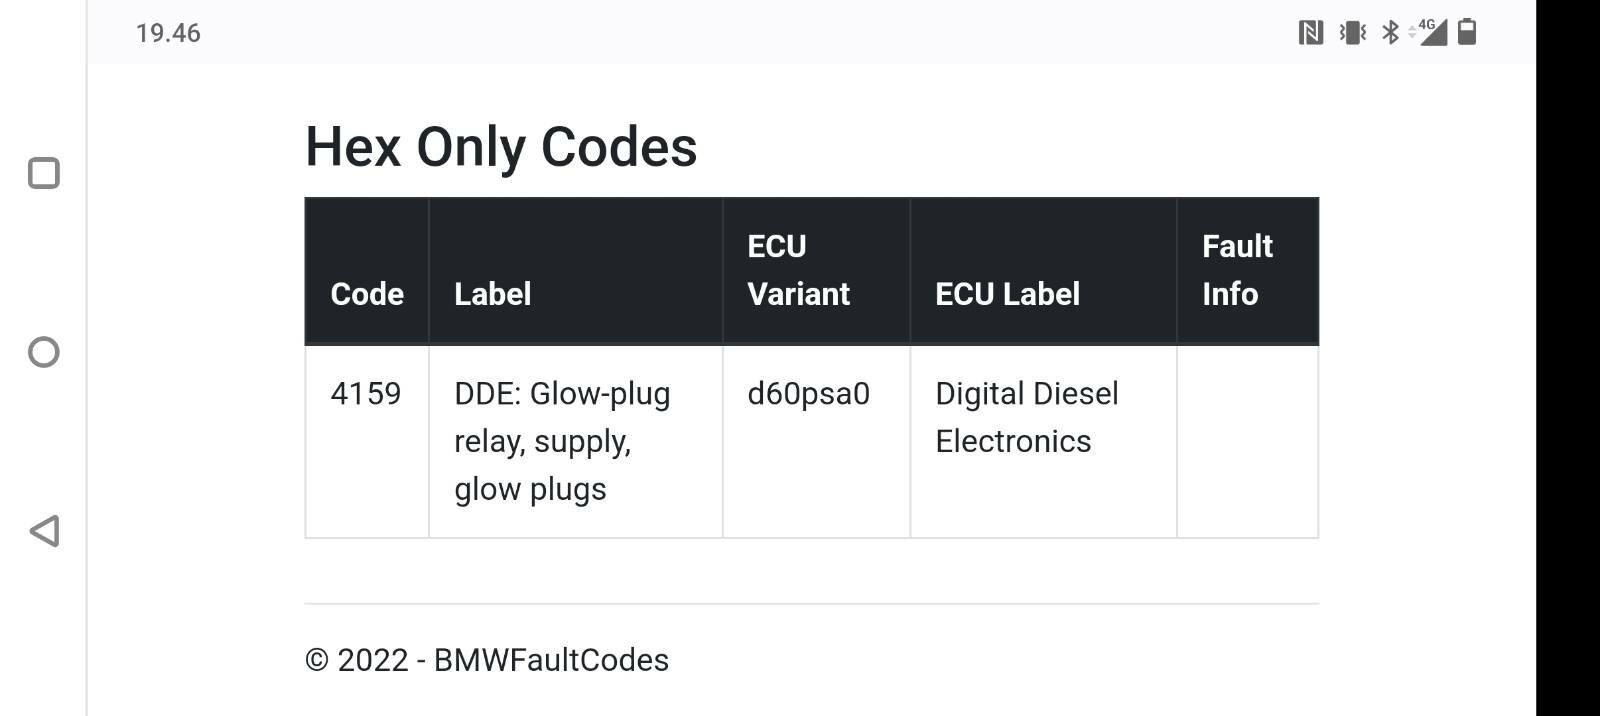Select the Fault Info column header
The width and height of the screenshot is (1600, 716).
point(1237,270)
